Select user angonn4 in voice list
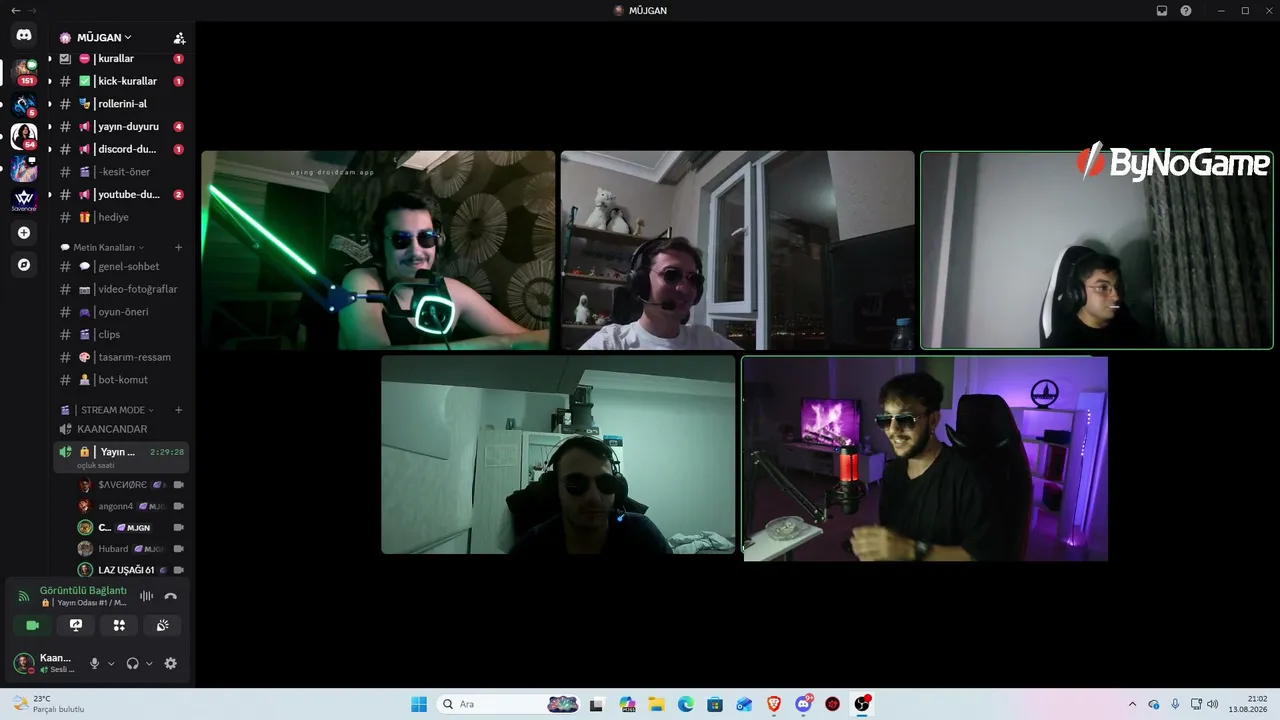This screenshot has height=720, width=1280. tap(131, 506)
